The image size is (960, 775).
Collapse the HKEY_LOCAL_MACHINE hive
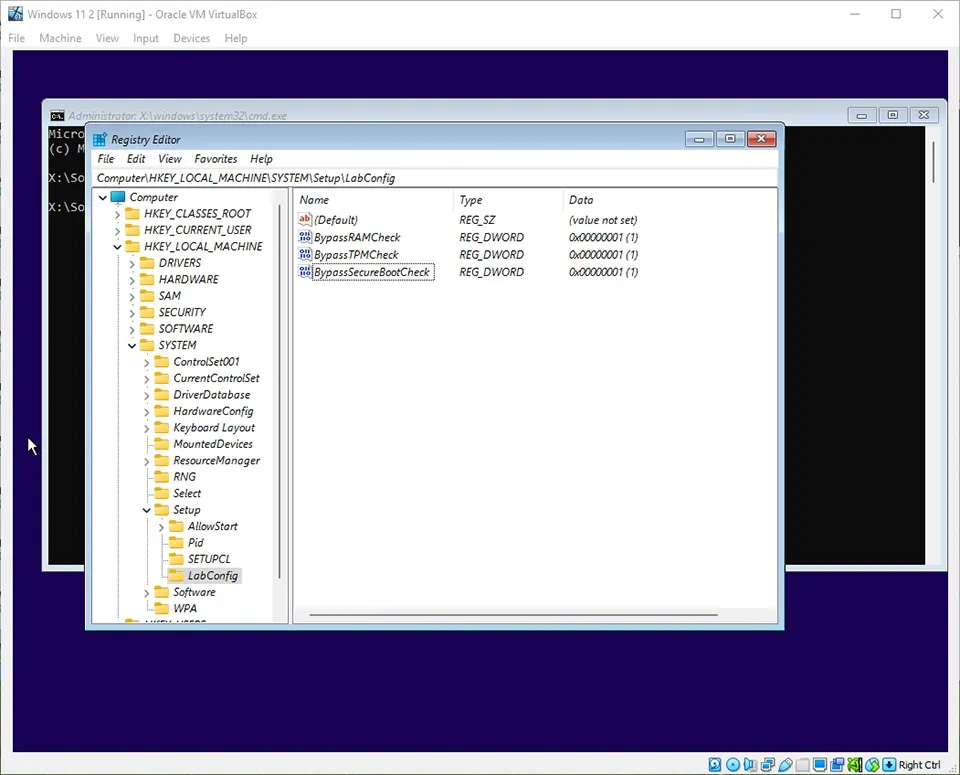point(118,247)
